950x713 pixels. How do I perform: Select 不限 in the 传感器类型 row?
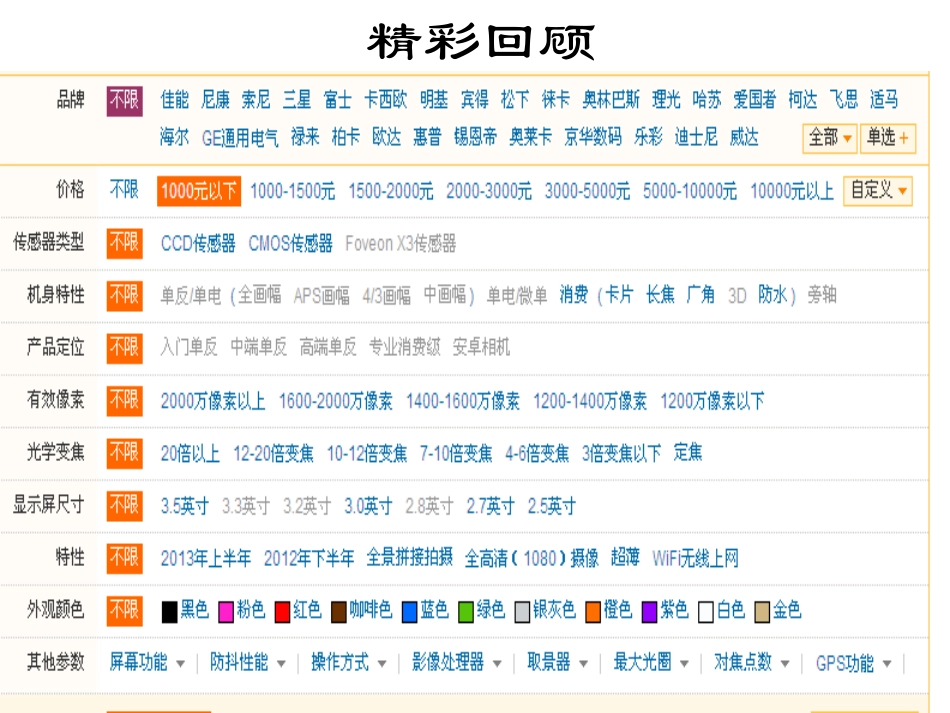125,244
